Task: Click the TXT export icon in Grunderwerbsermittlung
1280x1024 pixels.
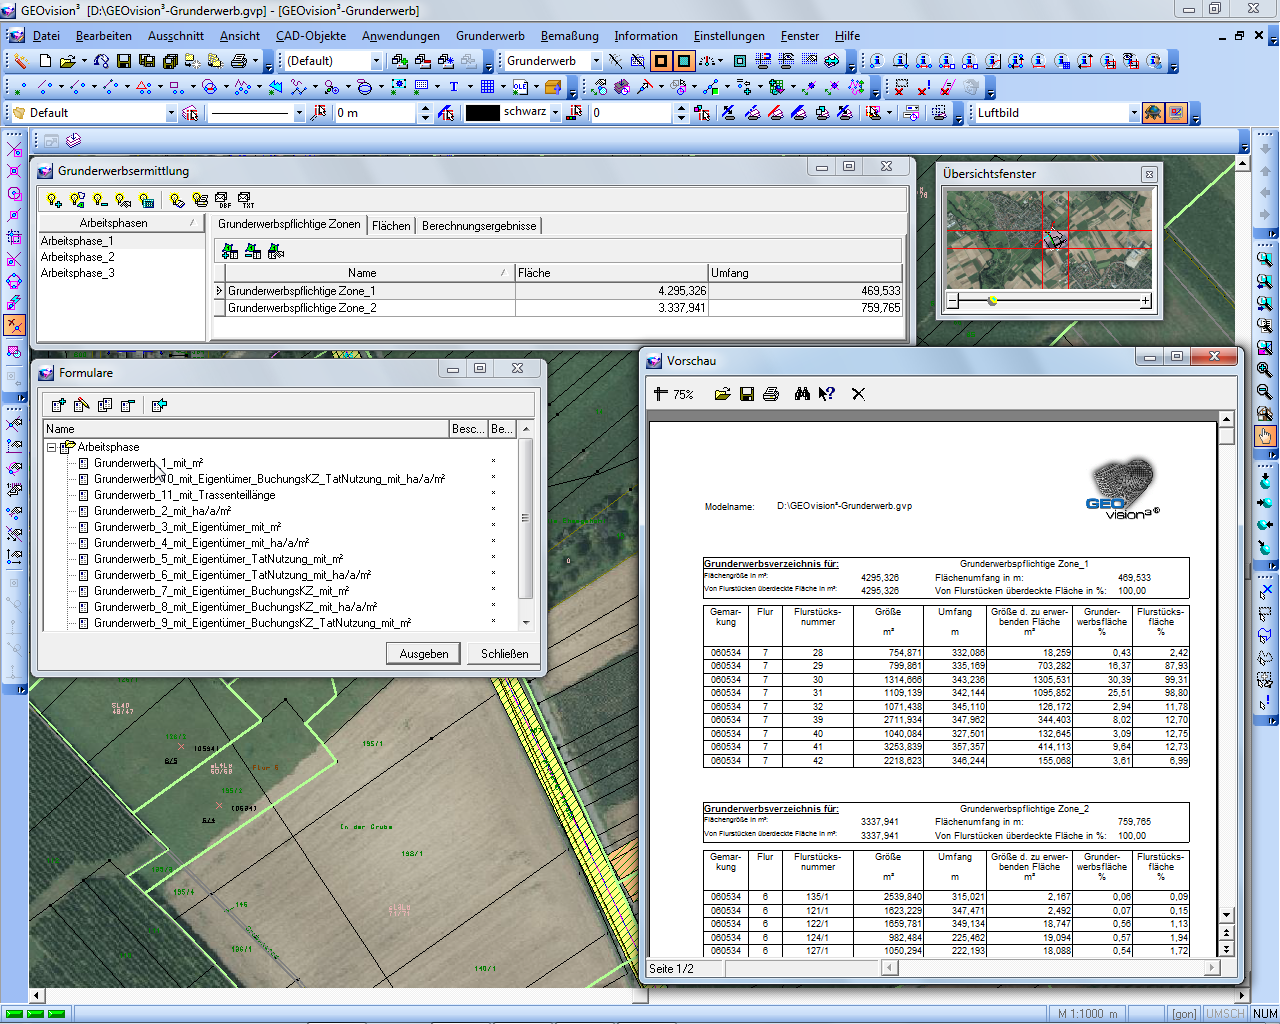Action: pos(245,200)
